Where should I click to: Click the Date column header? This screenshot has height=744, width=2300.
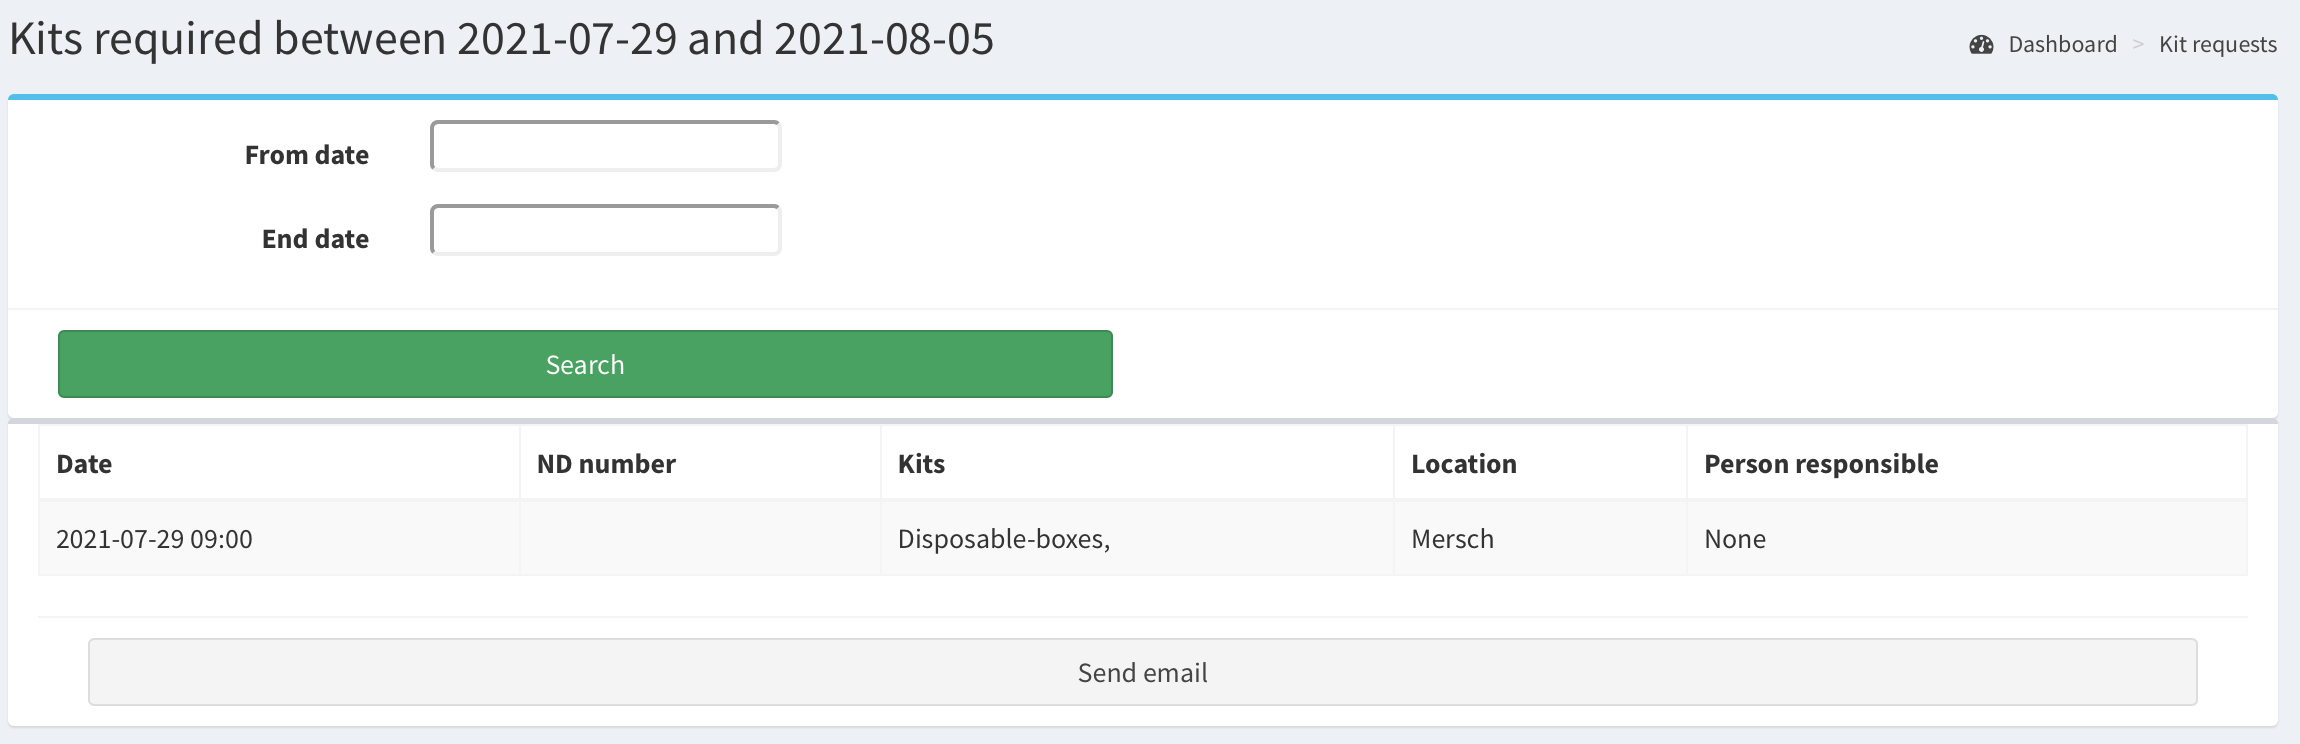[84, 464]
